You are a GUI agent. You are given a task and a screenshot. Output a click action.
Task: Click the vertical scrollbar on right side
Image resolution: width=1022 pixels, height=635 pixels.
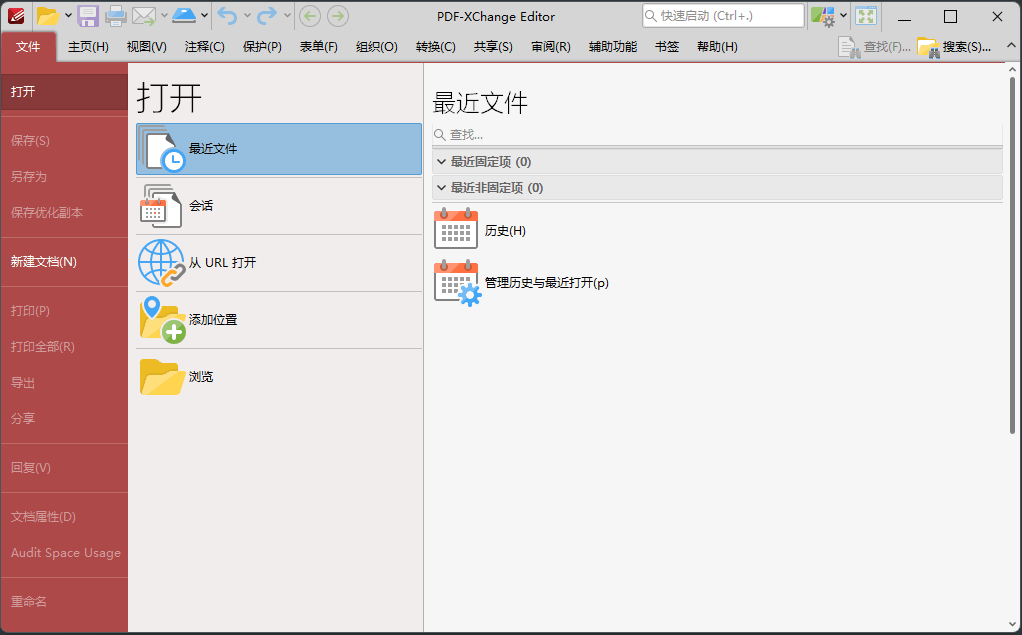tap(1012, 260)
